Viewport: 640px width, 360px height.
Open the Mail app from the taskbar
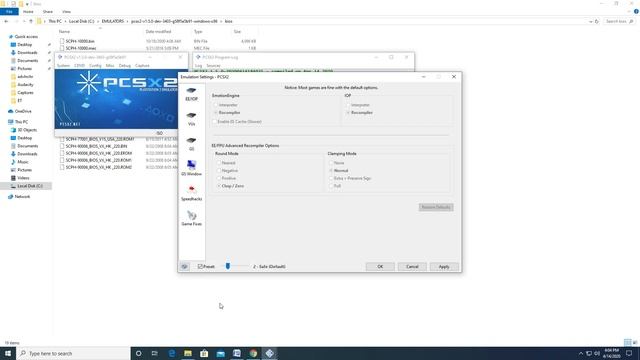[x=220, y=353]
